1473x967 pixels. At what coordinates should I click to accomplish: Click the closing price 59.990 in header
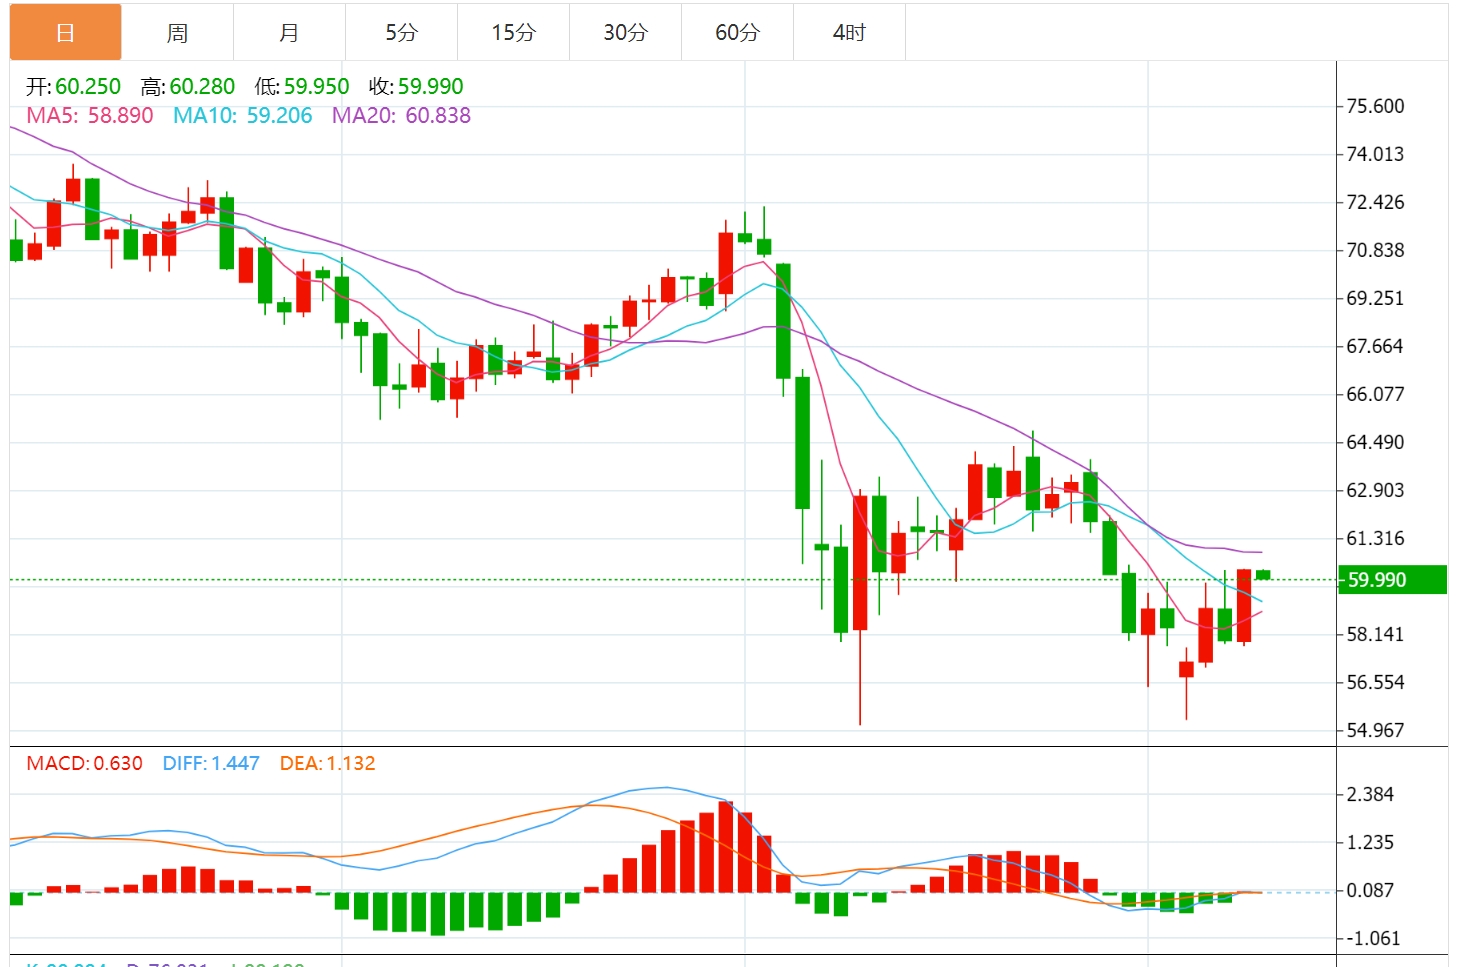coord(431,87)
